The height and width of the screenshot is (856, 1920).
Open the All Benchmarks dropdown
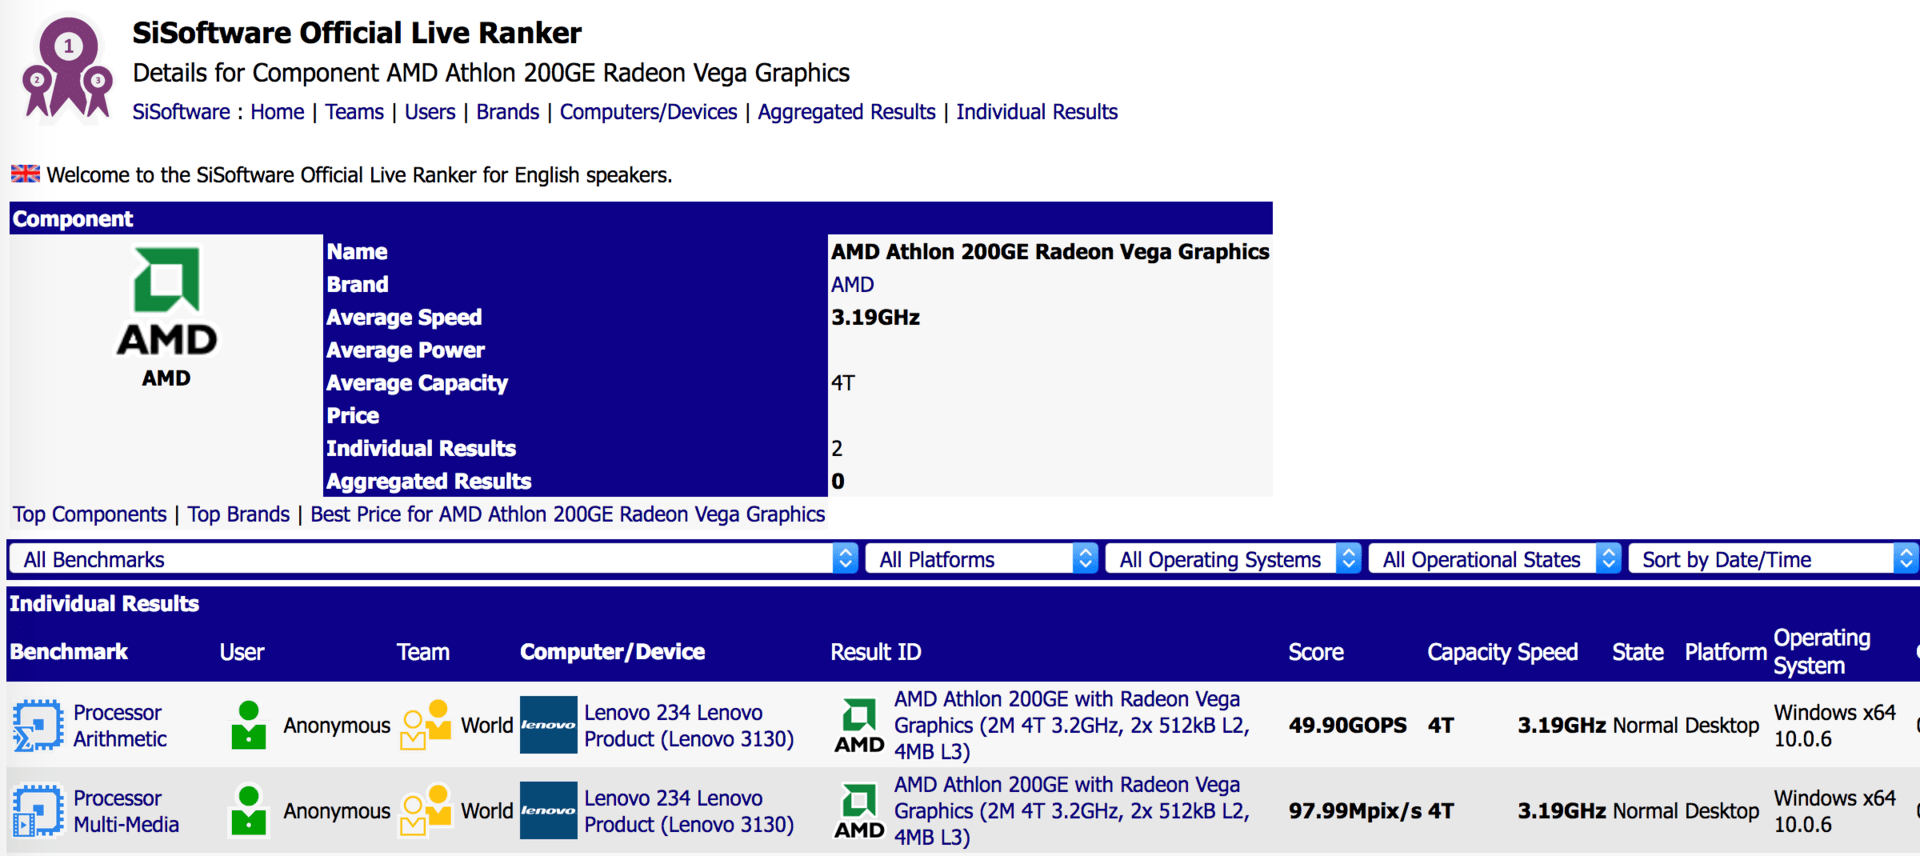point(433,559)
